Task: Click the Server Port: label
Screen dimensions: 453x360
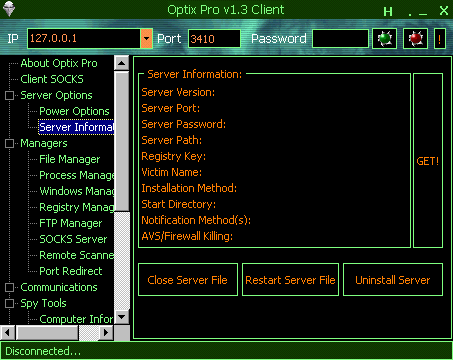Action: [171, 108]
